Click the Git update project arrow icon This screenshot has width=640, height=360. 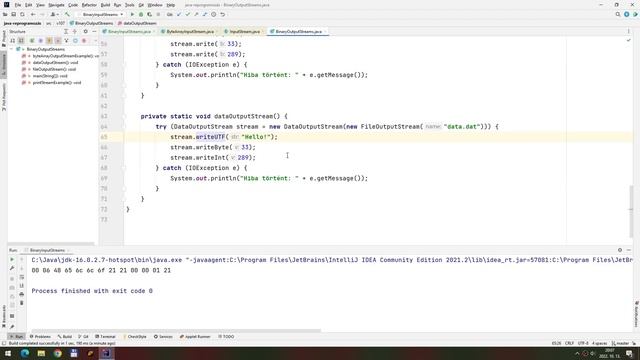[x=179, y=14]
